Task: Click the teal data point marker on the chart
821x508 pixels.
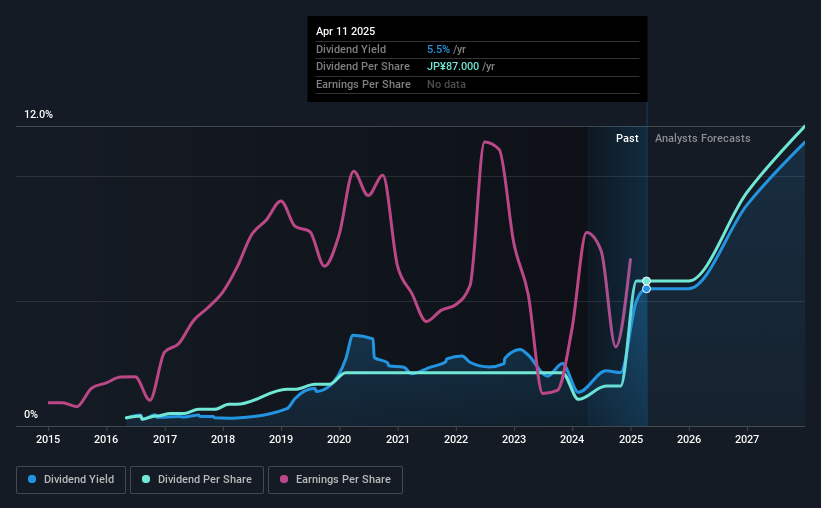Action: click(647, 281)
